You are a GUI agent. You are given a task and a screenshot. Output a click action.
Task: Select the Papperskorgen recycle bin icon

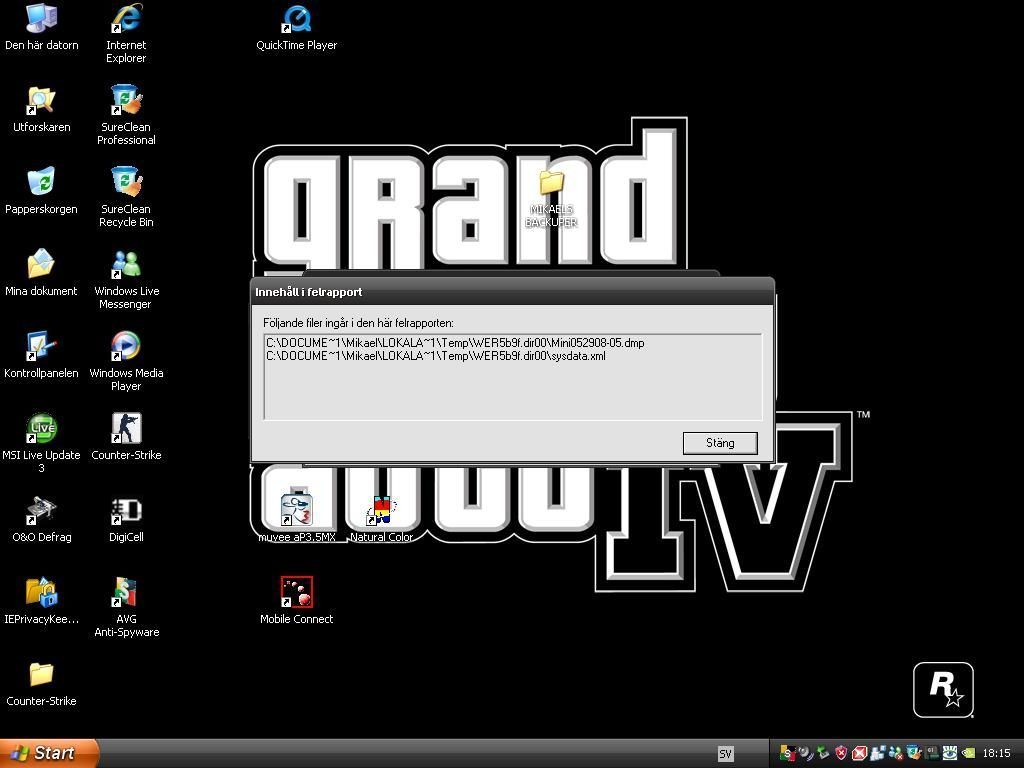point(42,191)
